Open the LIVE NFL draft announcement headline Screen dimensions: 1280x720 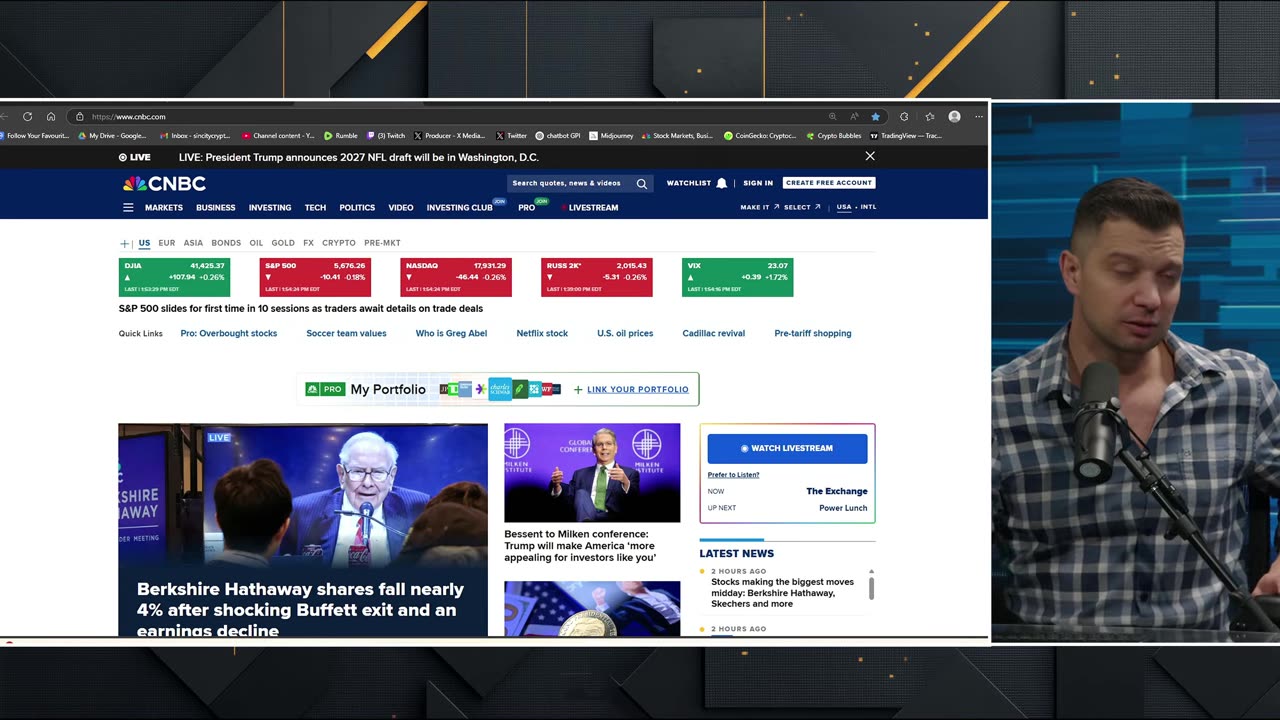(x=358, y=157)
